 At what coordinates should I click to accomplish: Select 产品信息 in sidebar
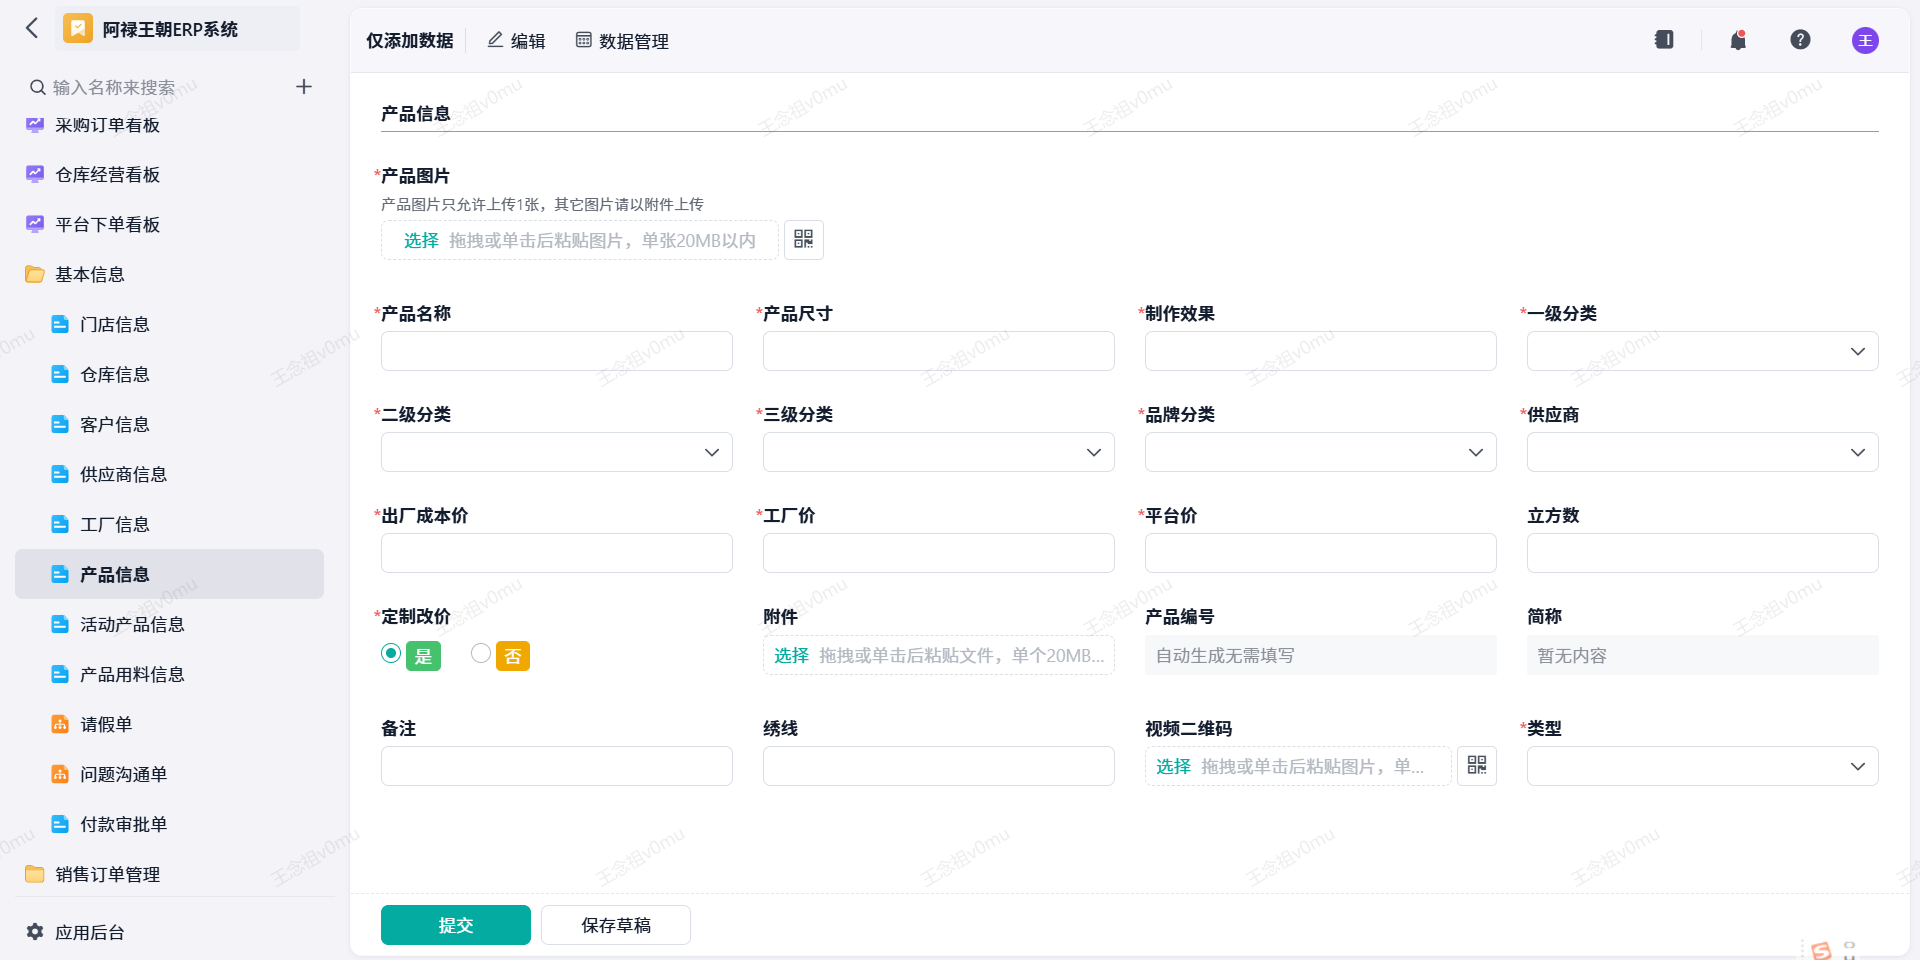pos(170,574)
